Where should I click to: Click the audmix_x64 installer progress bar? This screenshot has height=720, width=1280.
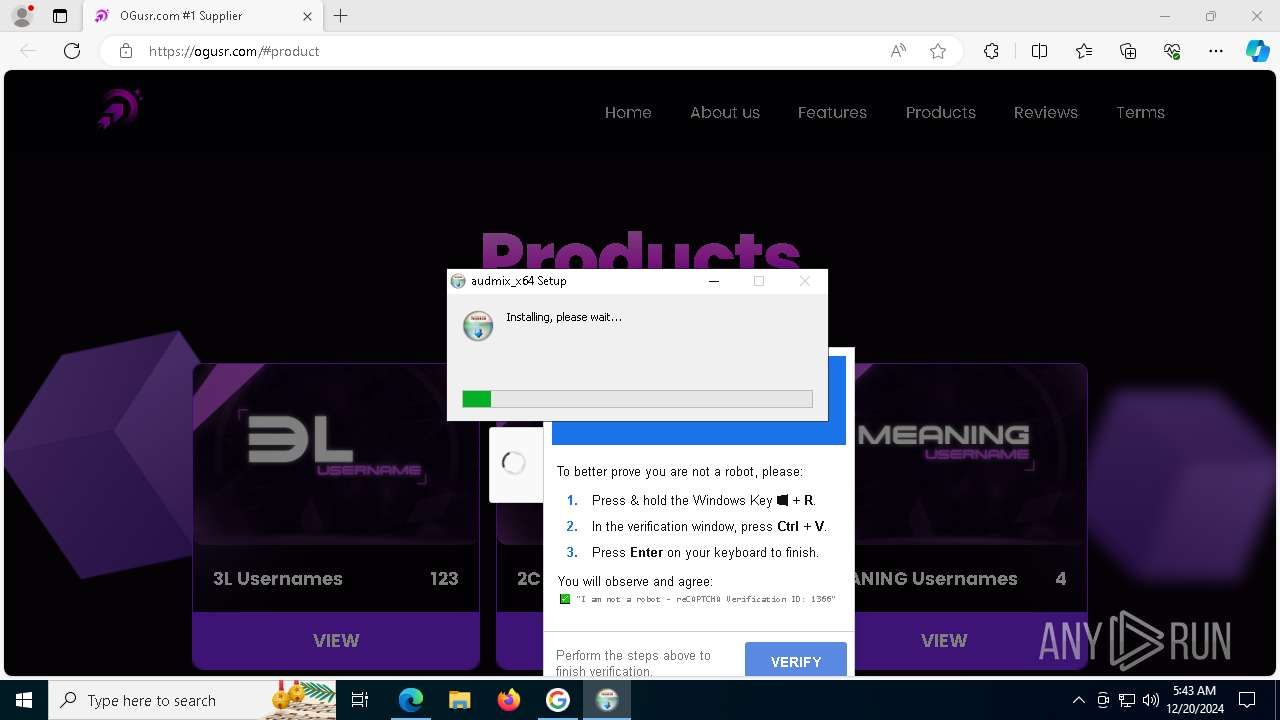point(637,399)
